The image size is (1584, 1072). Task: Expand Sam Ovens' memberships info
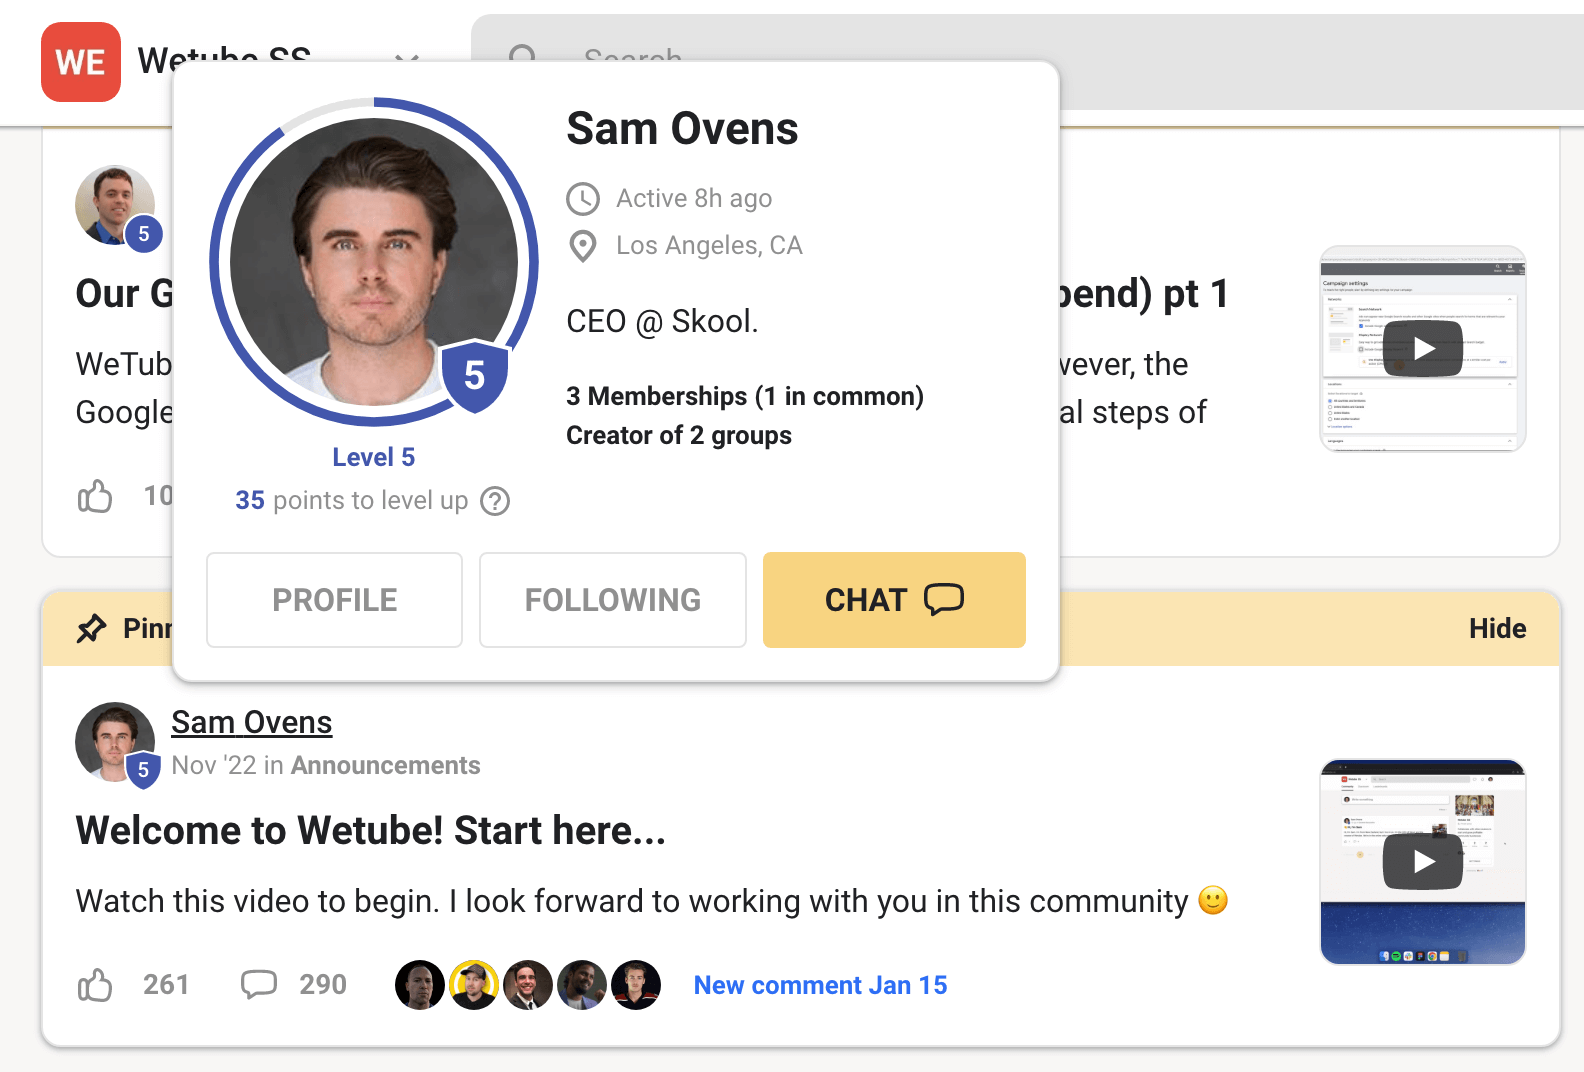point(744,396)
